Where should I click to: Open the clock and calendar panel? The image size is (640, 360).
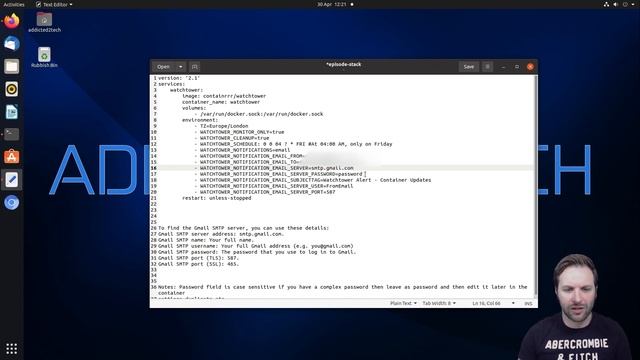(x=335, y=4)
